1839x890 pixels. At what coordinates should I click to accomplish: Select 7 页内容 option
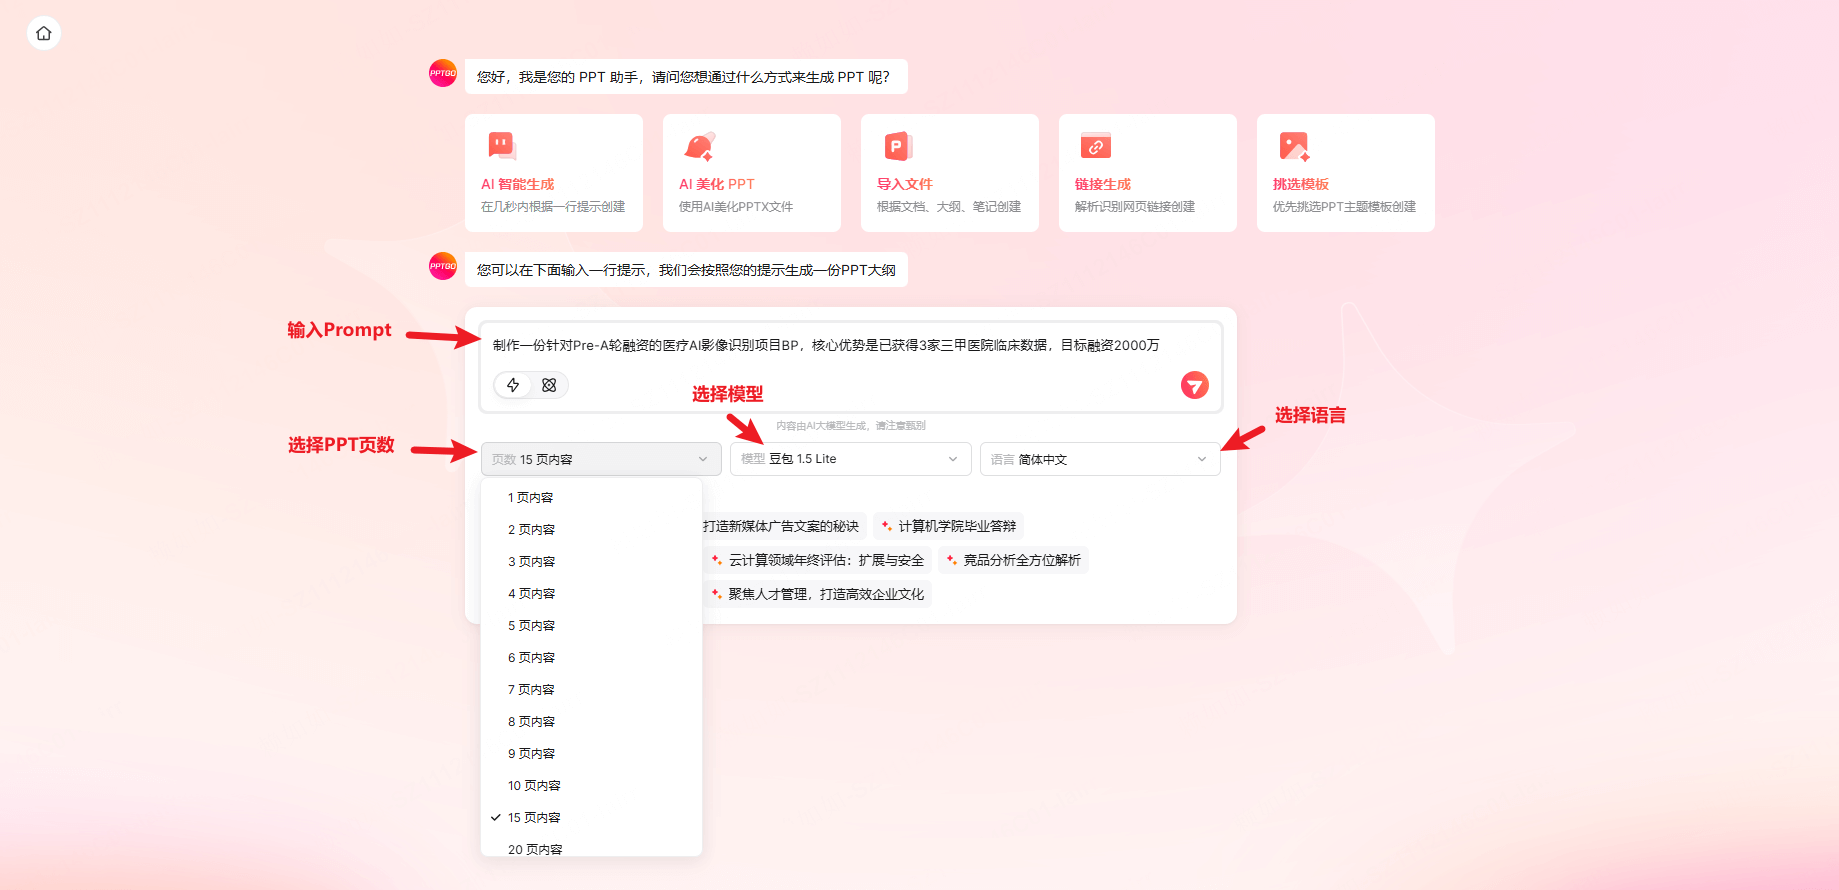(x=592, y=689)
